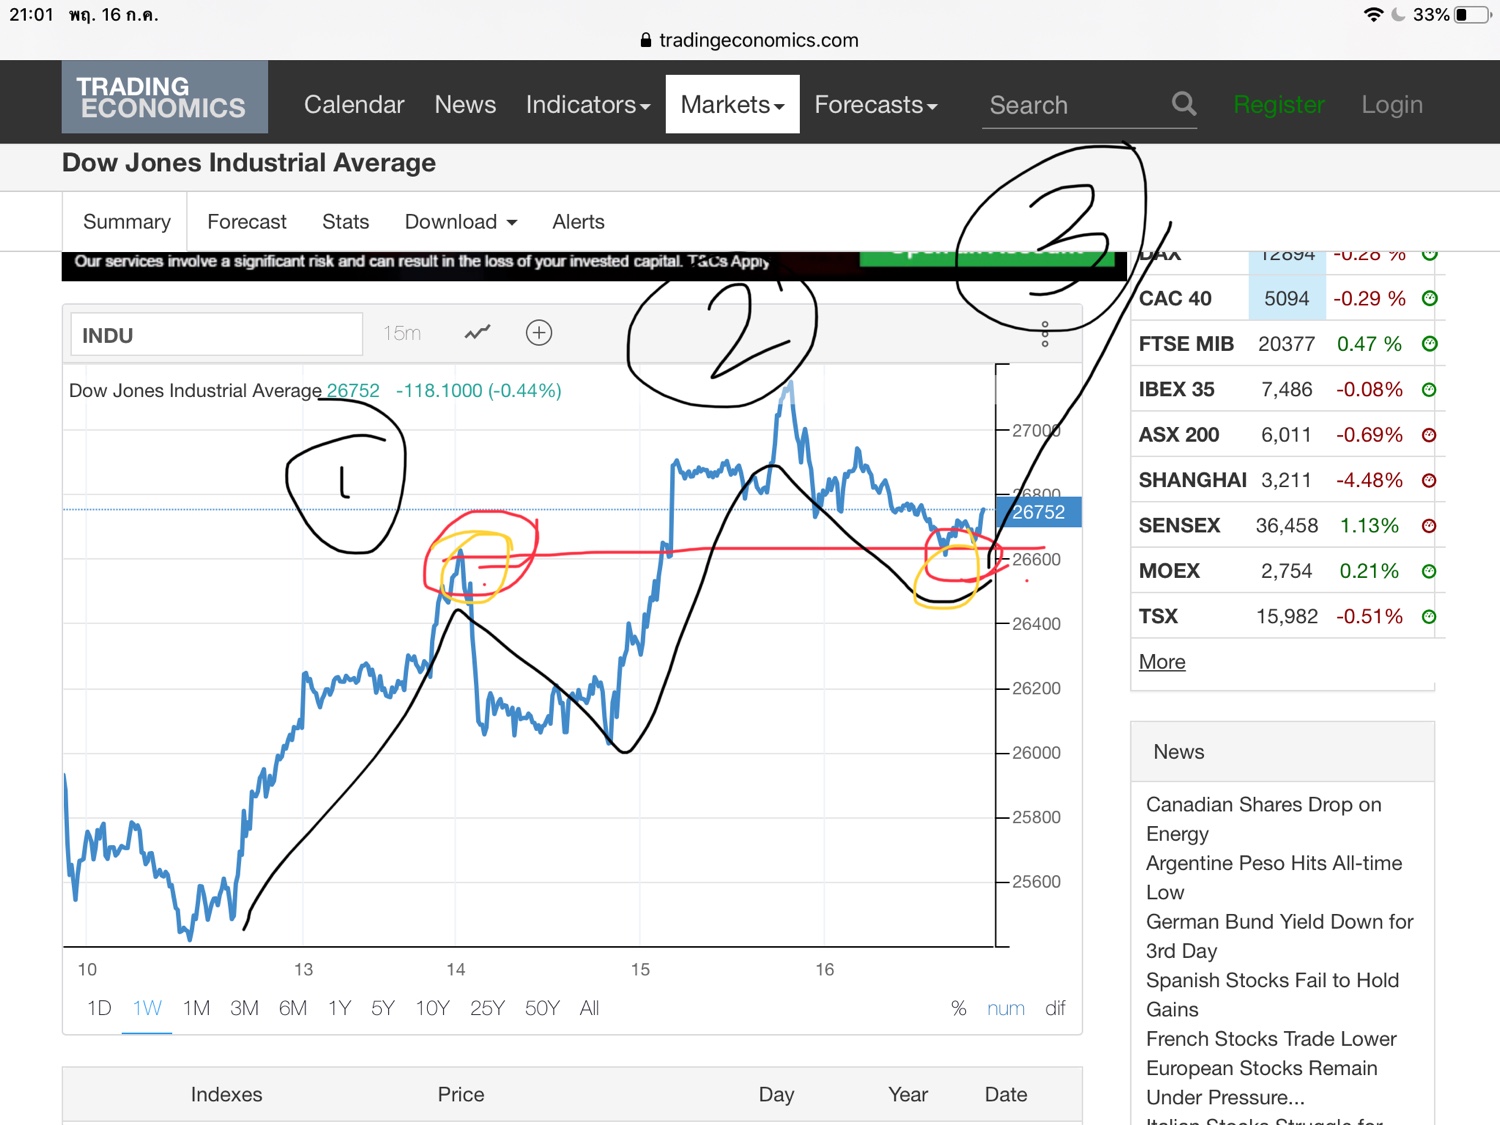
Task: Read 'Spanish Stocks Fail to Hold Gains'
Action: (x=1273, y=995)
